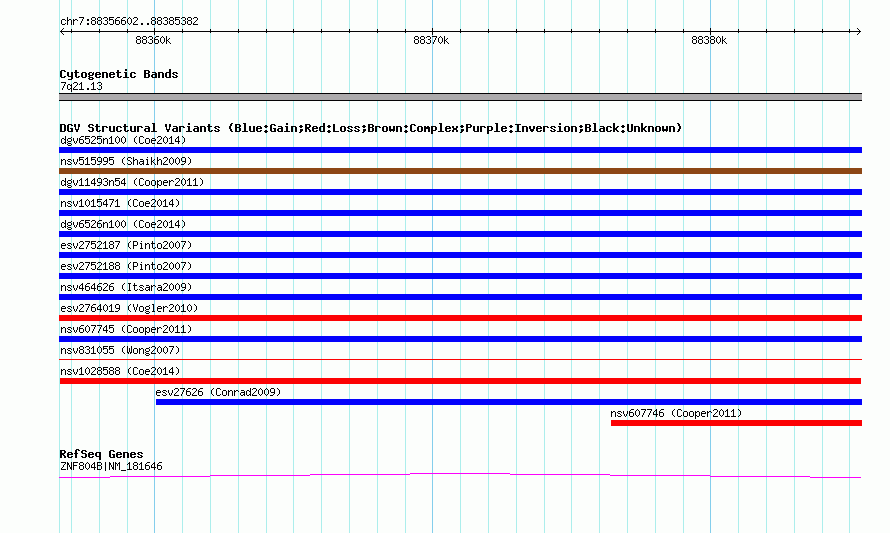
Task: Click the left arrow end of the ruler
Action: click(x=62, y=32)
